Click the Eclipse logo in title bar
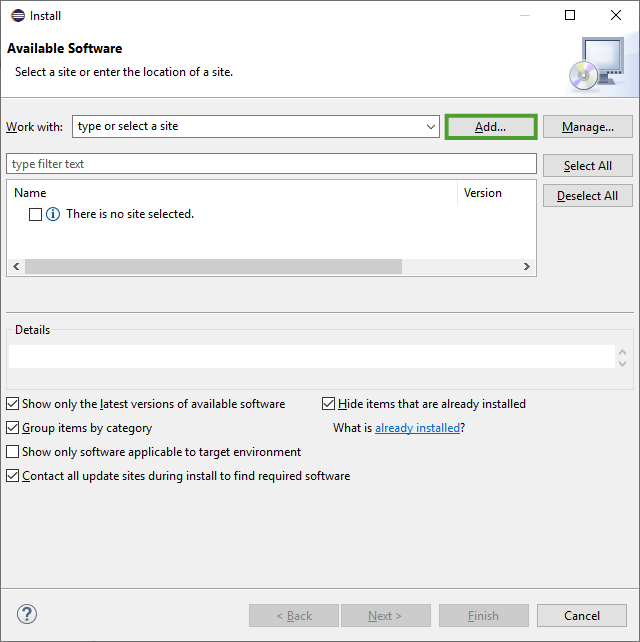The width and height of the screenshot is (640, 642). tap(18, 15)
